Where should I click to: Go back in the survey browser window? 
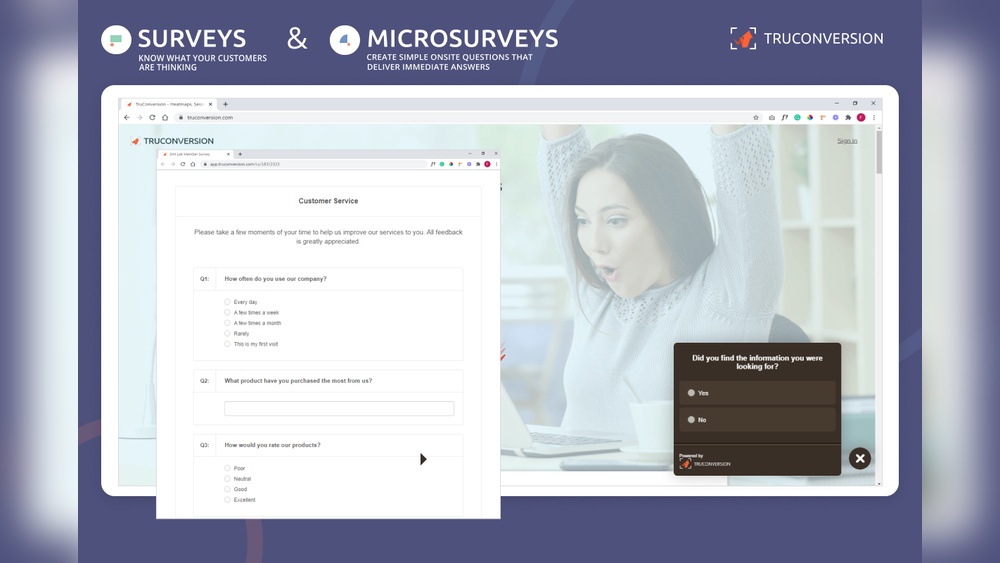pyautogui.click(x=163, y=165)
